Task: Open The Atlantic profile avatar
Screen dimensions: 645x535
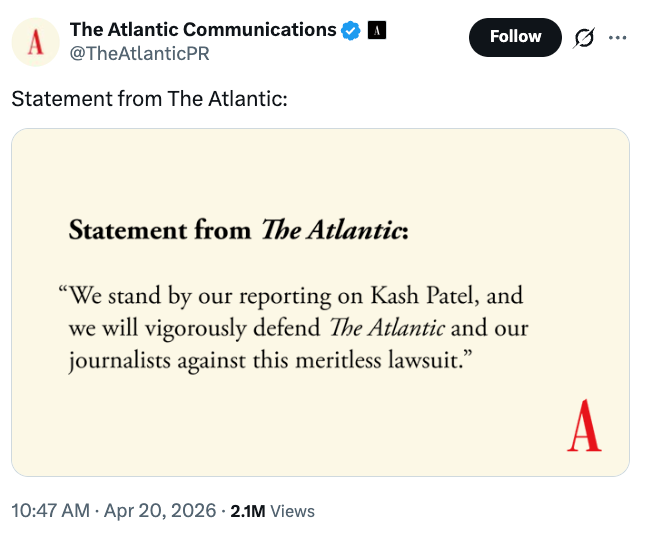Action: pos(35,42)
